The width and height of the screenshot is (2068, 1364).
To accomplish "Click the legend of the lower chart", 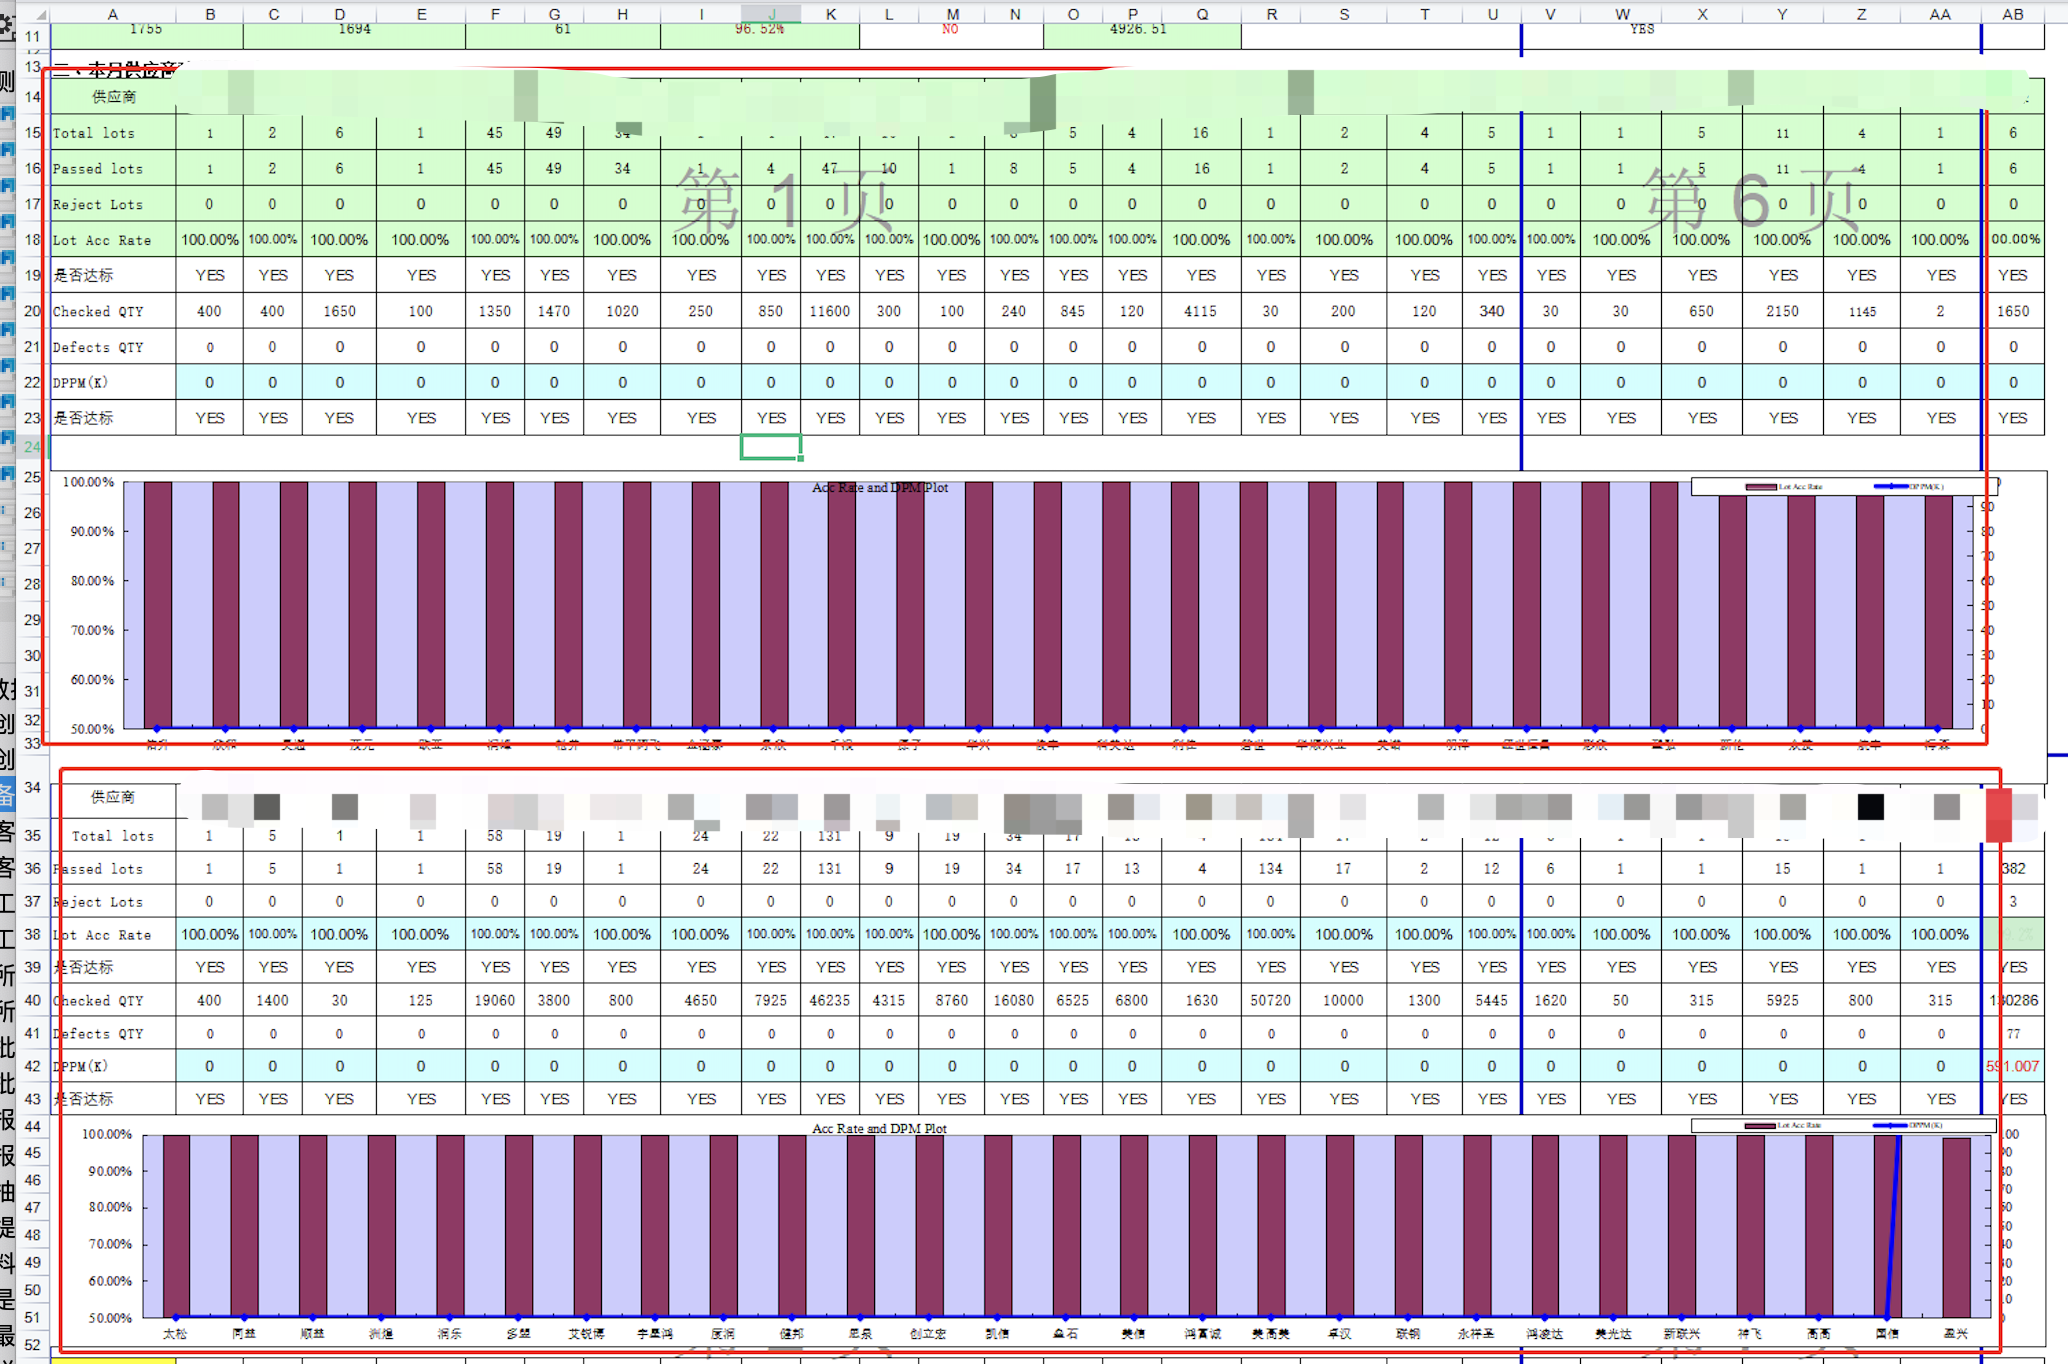I will tap(1843, 1125).
